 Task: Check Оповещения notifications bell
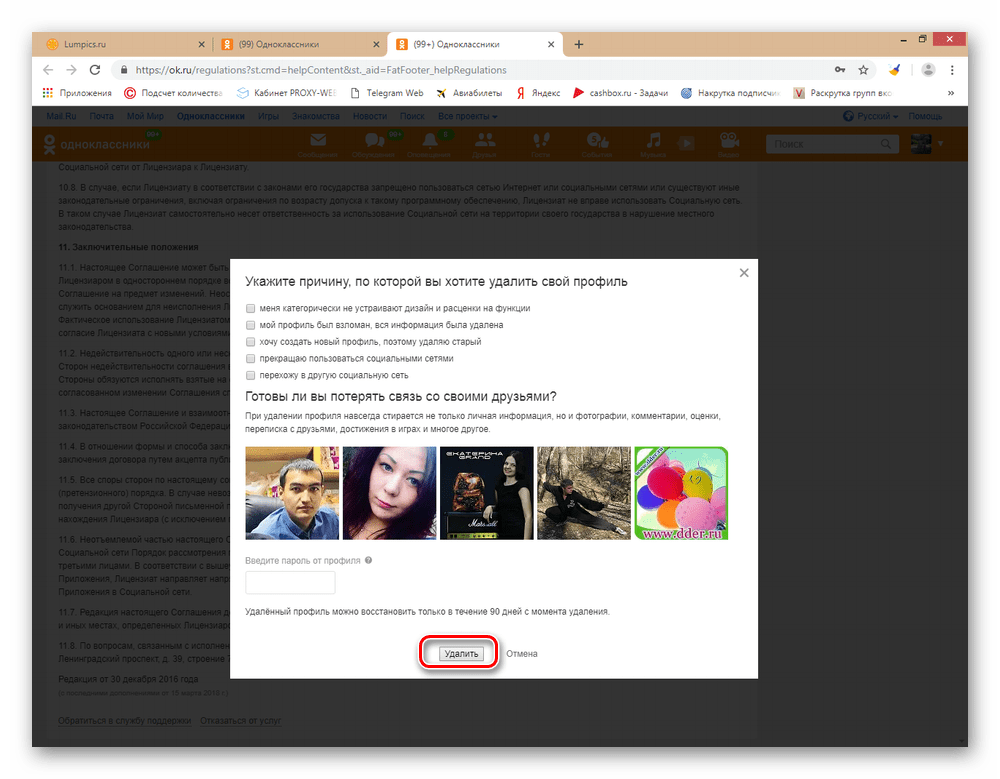point(430,142)
